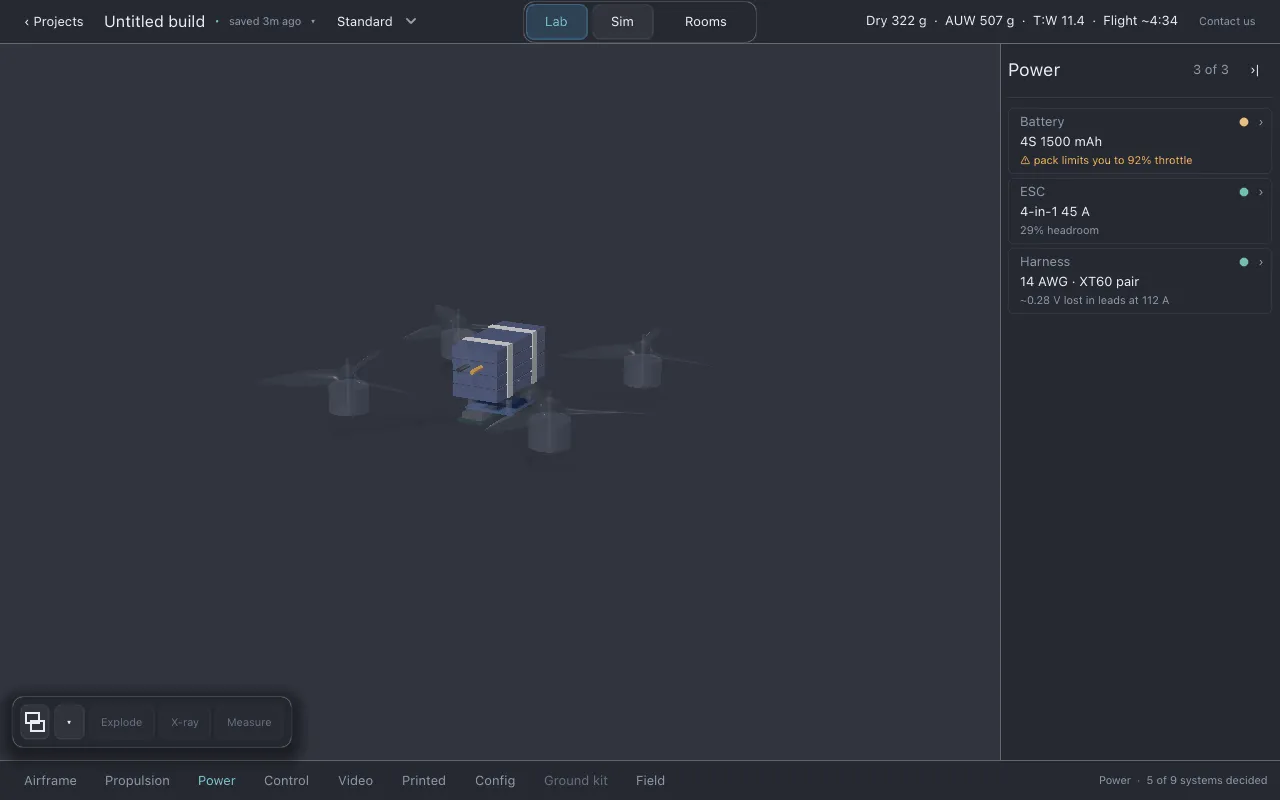This screenshot has width=1280, height=800.
Task: Click the green status dot on ESC
Action: (x=1244, y=192)
